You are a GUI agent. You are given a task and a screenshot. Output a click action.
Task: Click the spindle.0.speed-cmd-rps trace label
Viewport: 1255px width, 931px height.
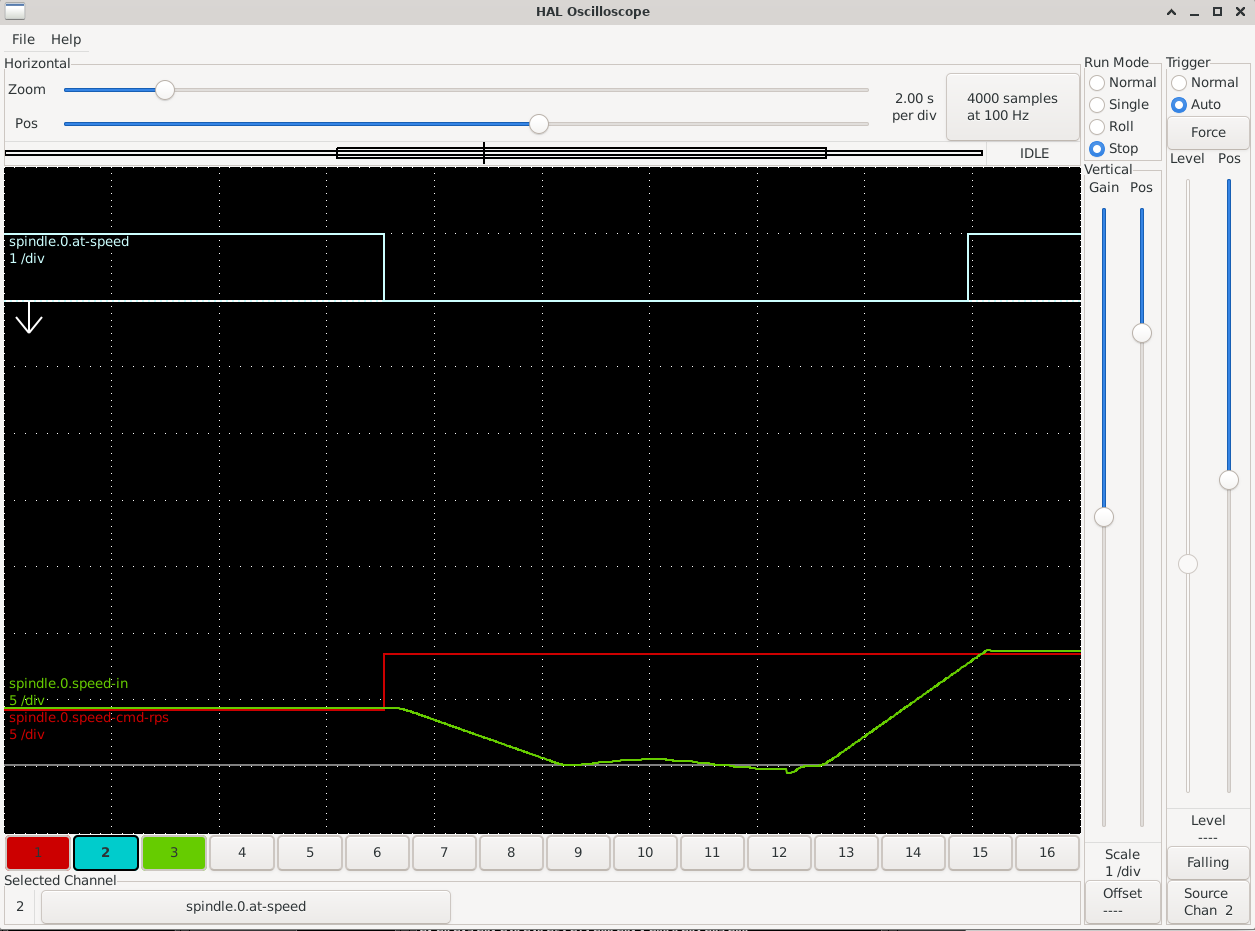(x=89, y=717)
